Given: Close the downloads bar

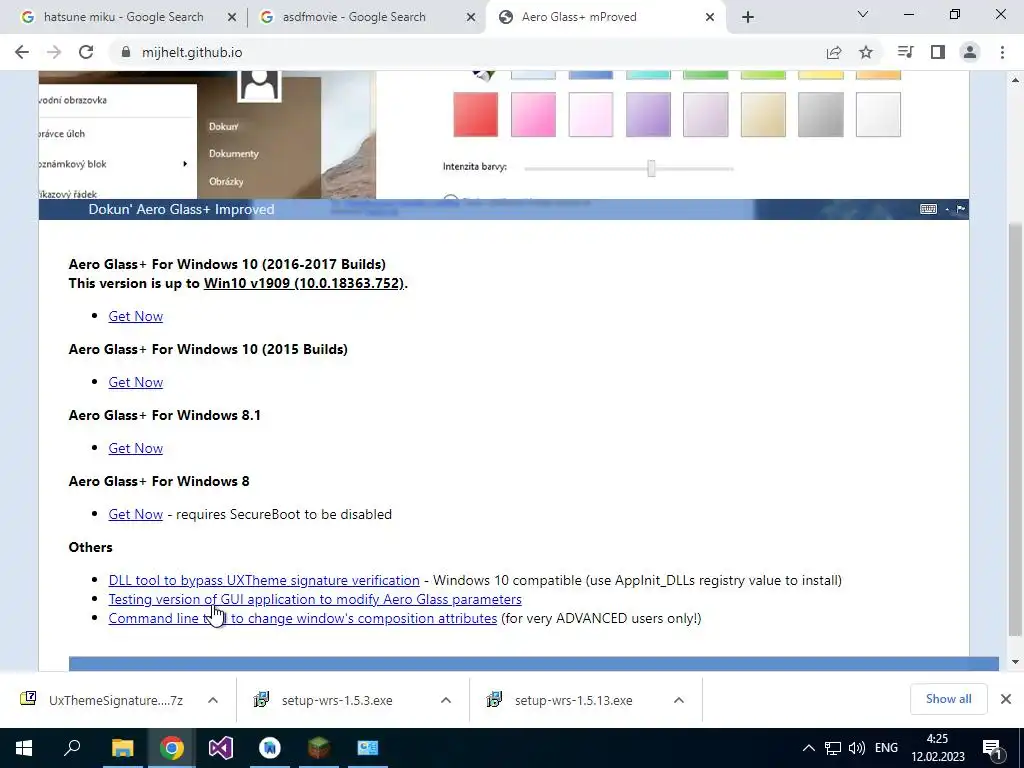Looking at the screenshot, I should [1006, 699].
